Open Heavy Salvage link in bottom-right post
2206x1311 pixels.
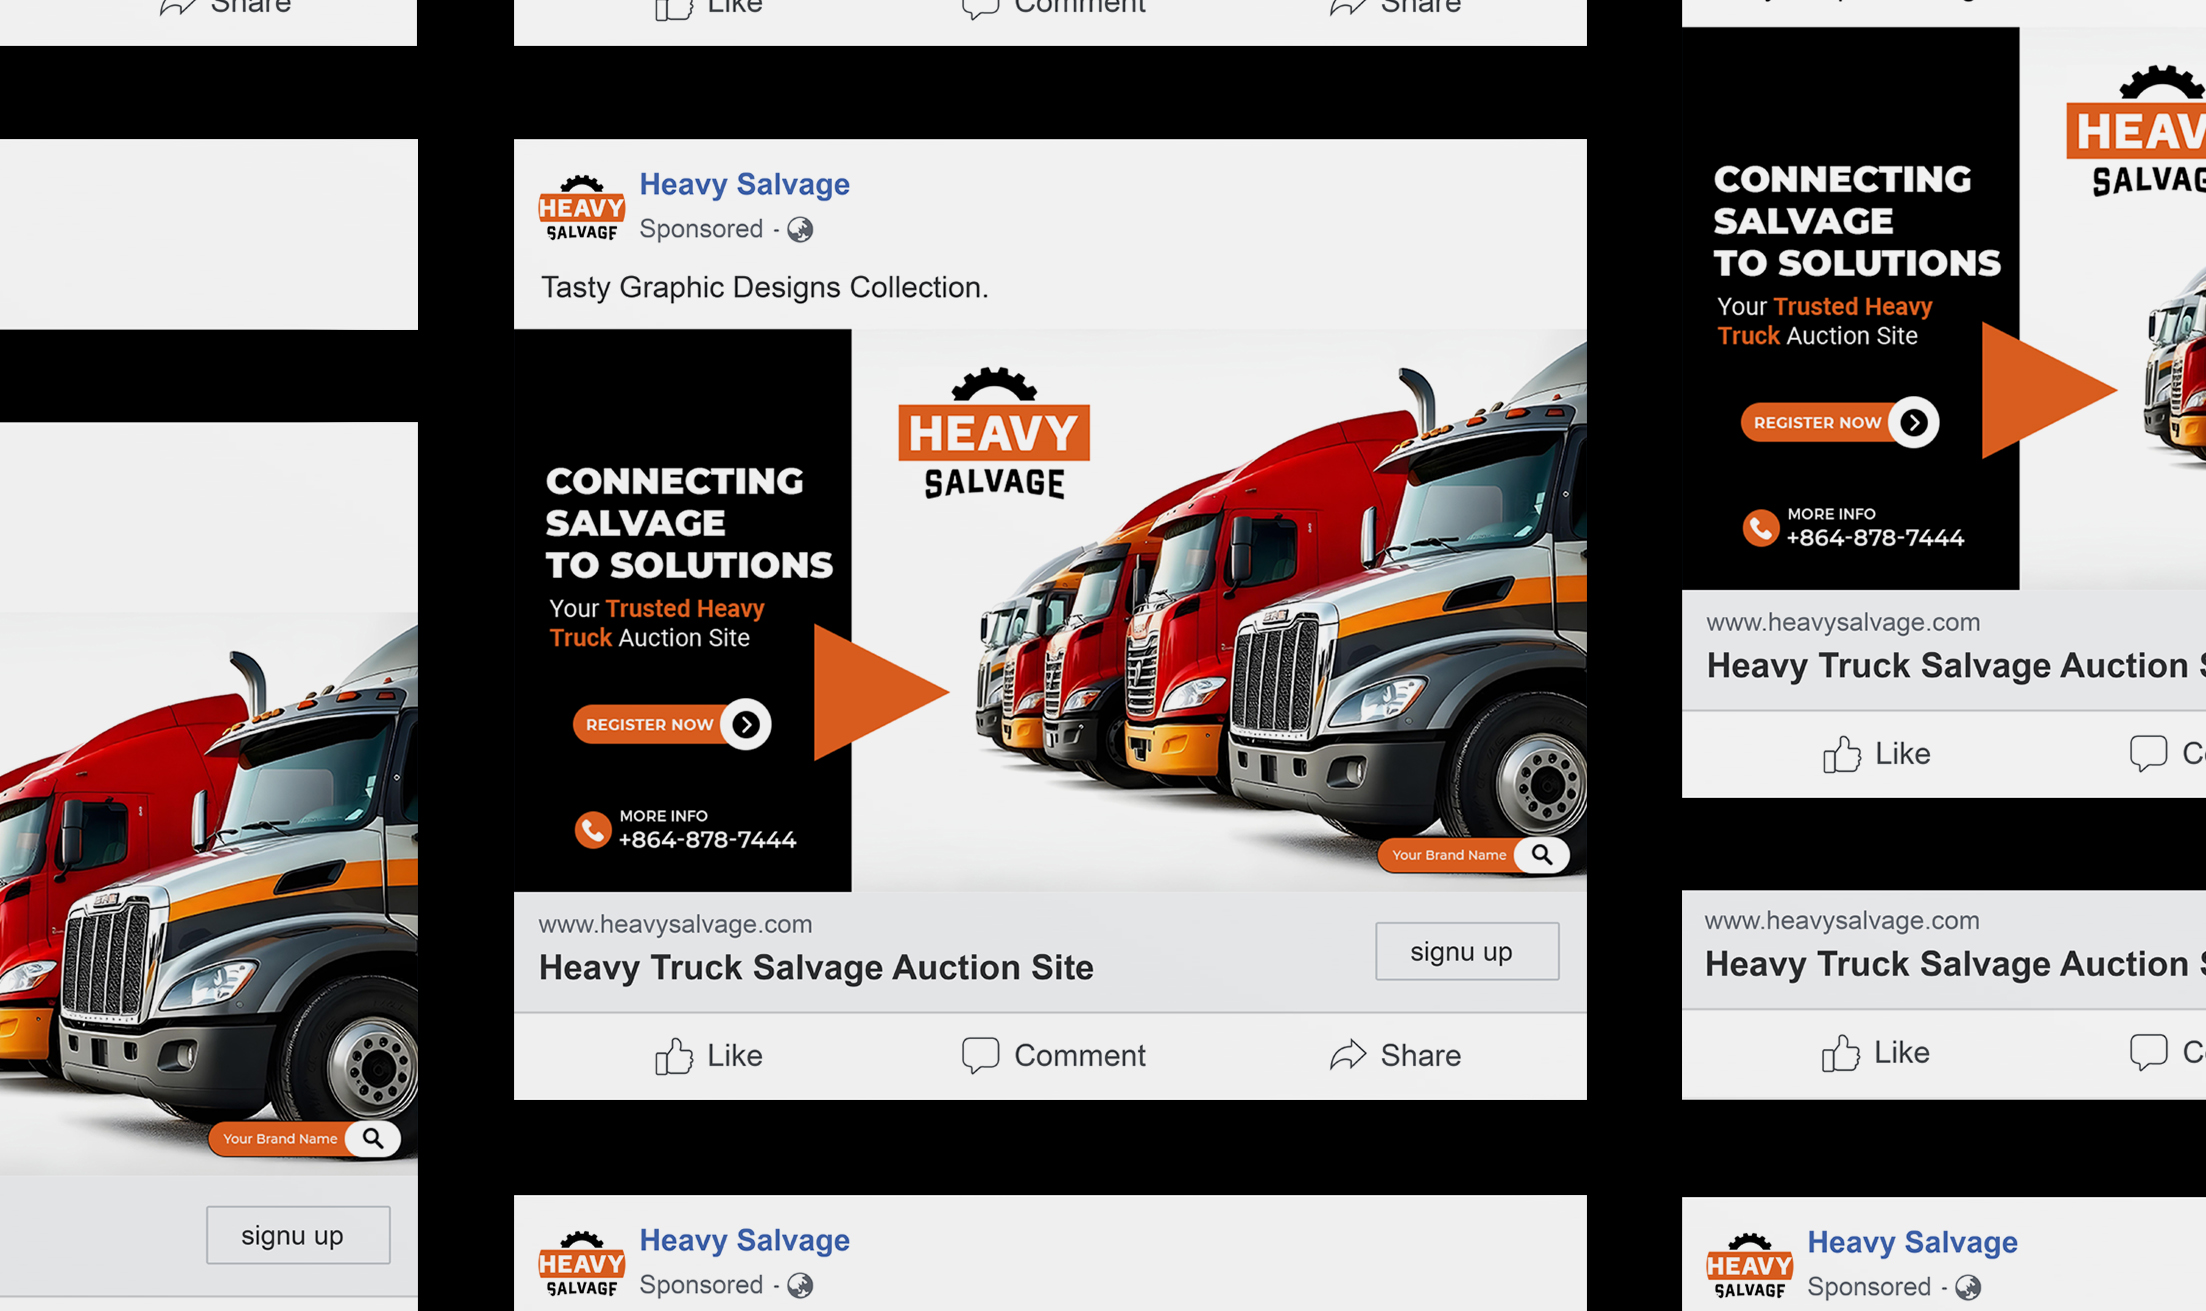click(x=1912, y=1242)
